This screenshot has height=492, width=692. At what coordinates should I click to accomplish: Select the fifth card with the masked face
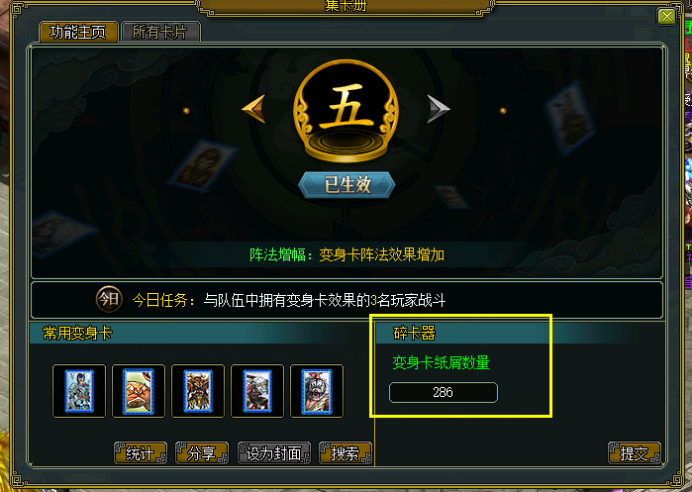(316, 391)
